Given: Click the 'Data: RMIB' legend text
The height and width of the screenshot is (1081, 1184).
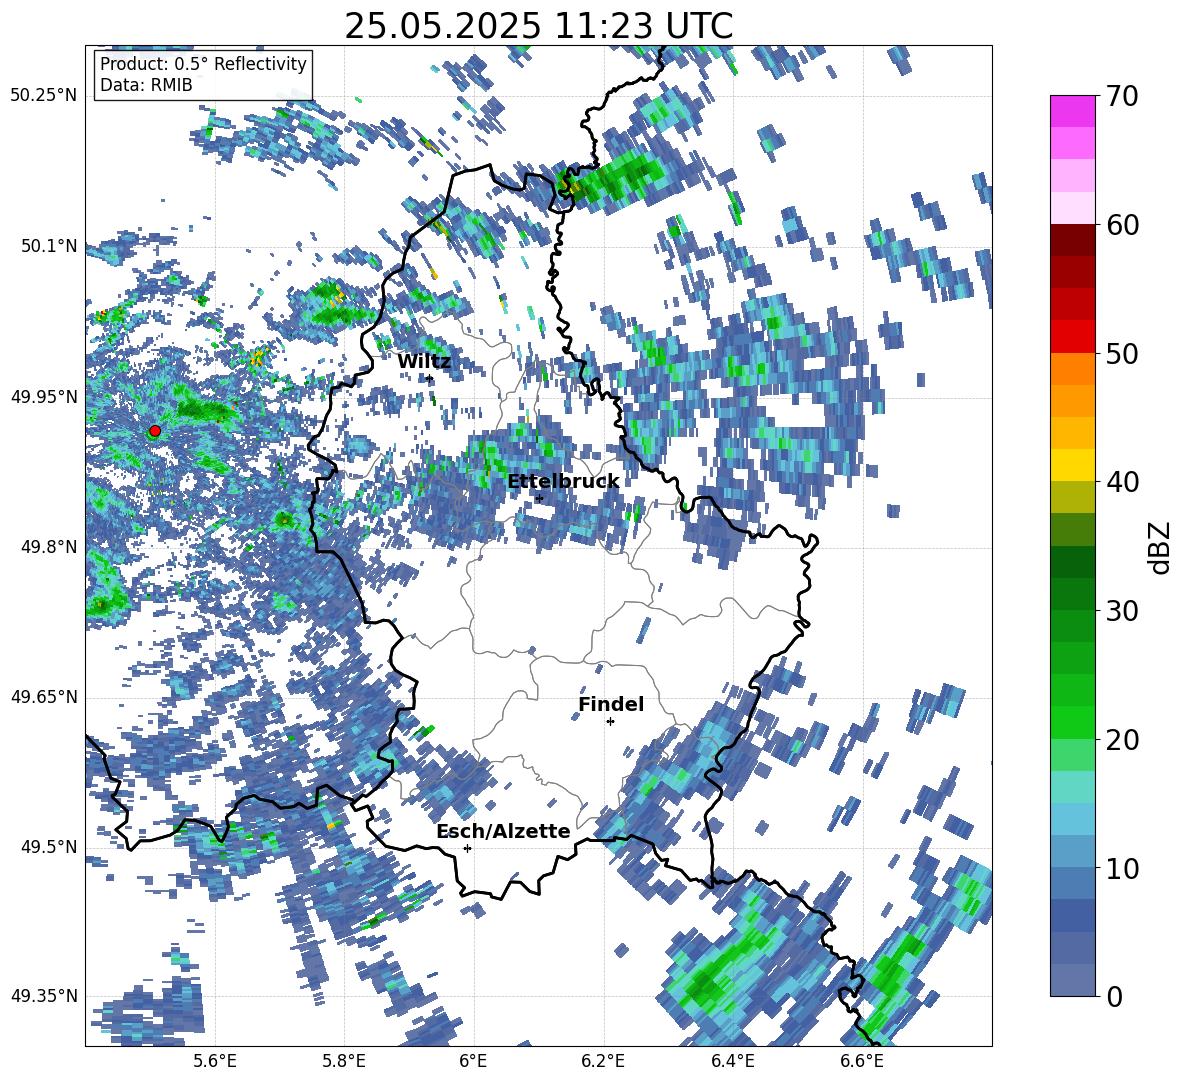Looking at the screenshot, I should pyautogui.click(x=146, y=85).
